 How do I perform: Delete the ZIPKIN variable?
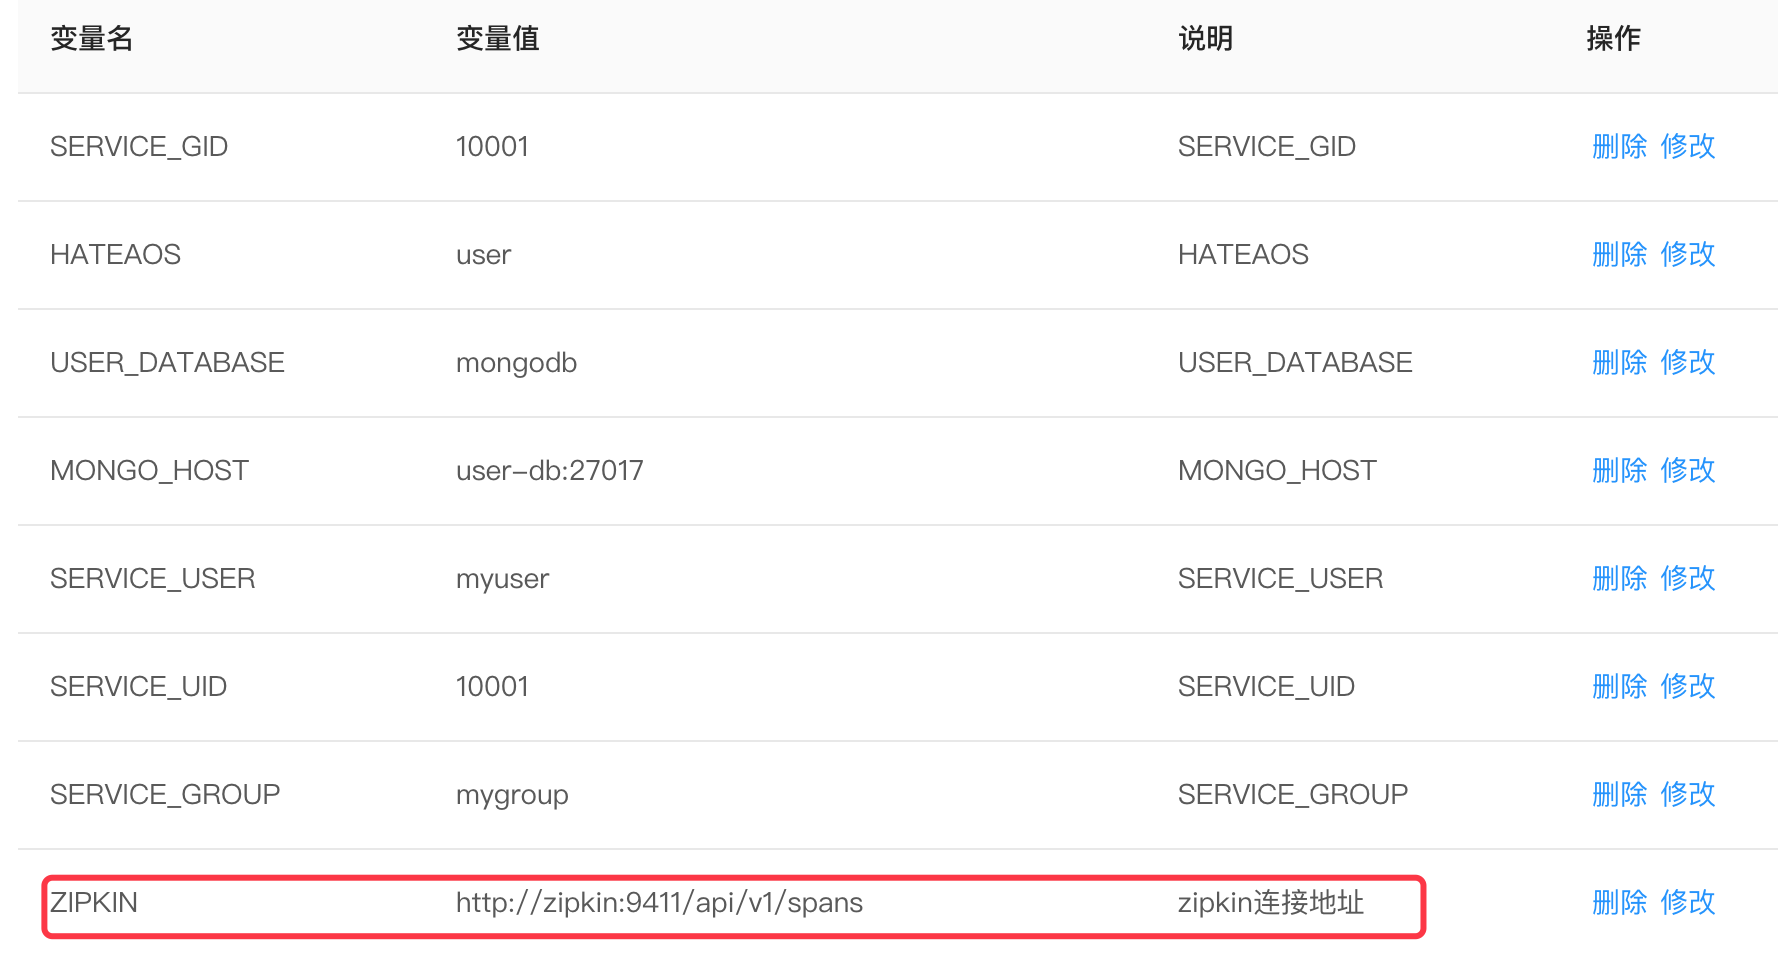(x=1619, y=902)
